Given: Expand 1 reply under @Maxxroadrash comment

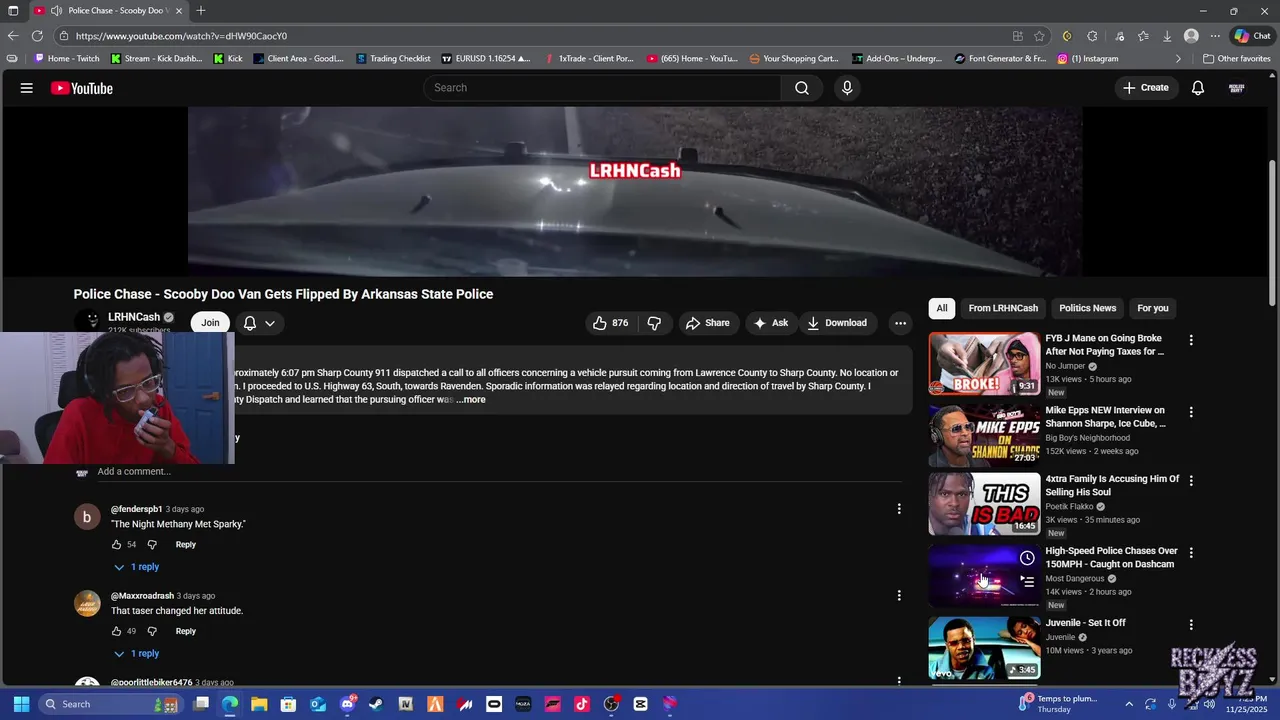Looking at the screenshot, I should [135, 654].
